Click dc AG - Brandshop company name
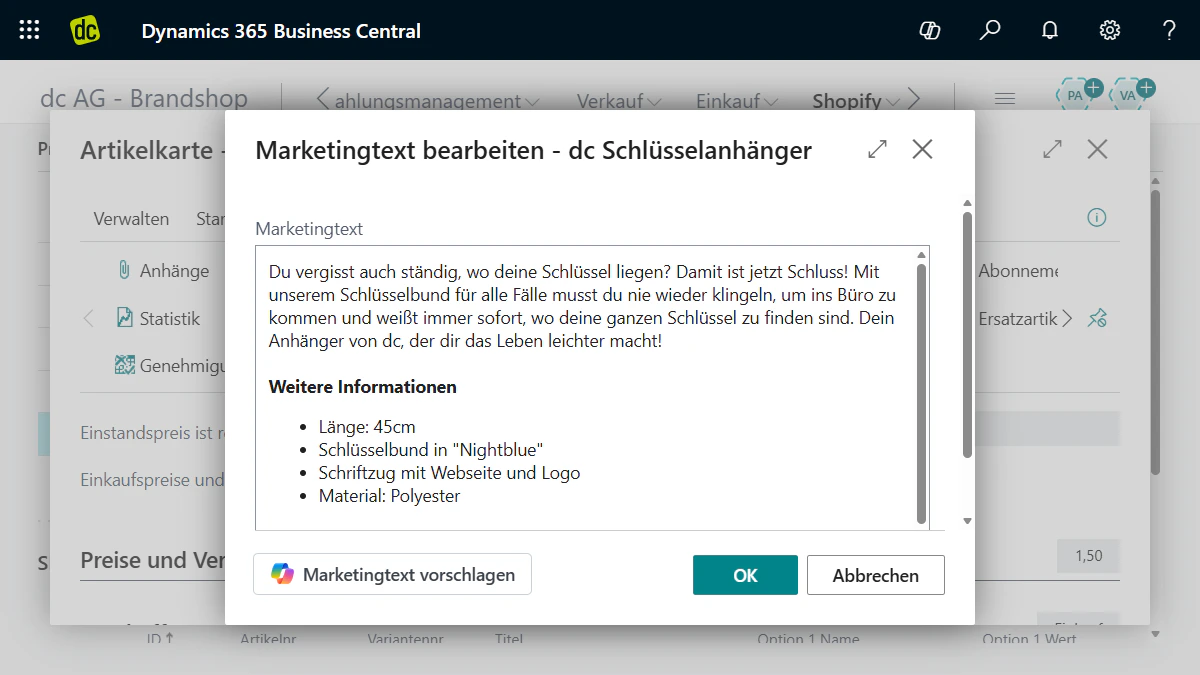Screen dimensions: 1200x675 coord(144,98)
